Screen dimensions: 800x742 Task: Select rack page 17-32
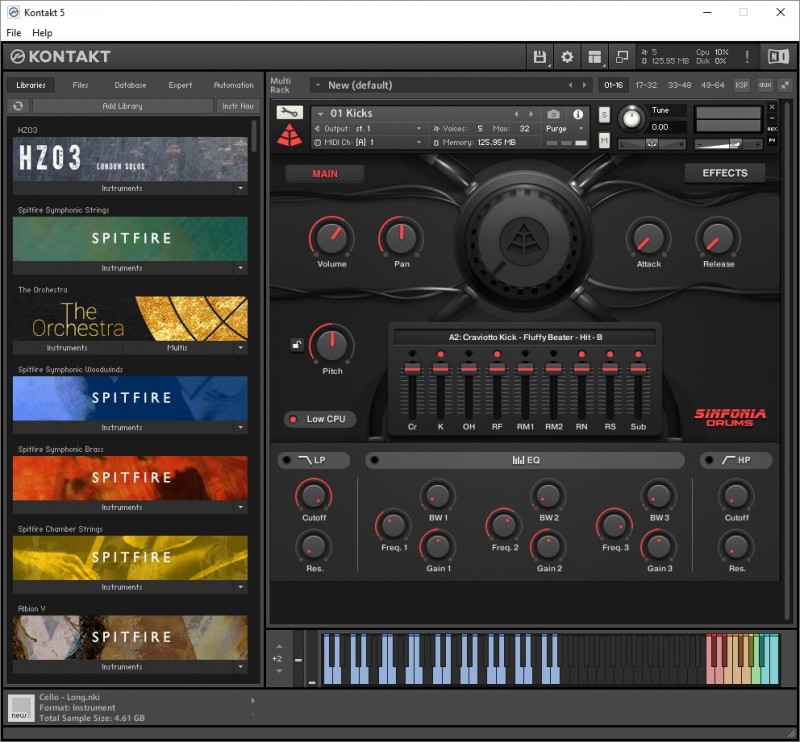(x=646, y=85)
